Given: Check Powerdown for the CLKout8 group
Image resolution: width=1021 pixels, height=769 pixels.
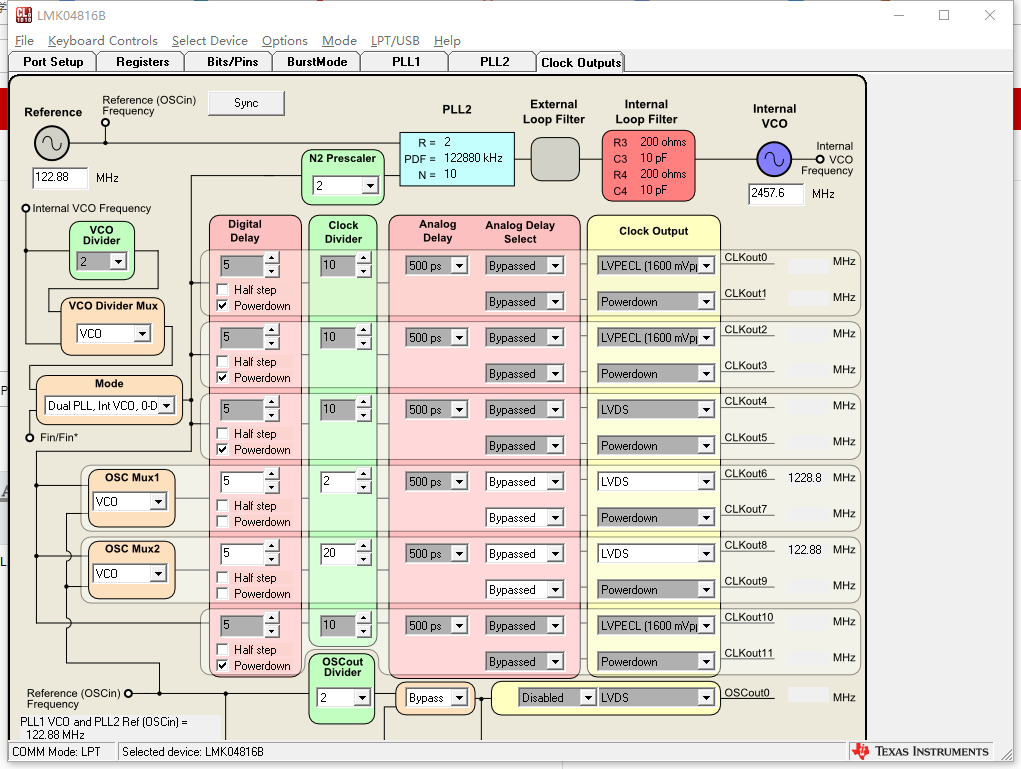Looking at the screenshot, I should tap(222, 594).
